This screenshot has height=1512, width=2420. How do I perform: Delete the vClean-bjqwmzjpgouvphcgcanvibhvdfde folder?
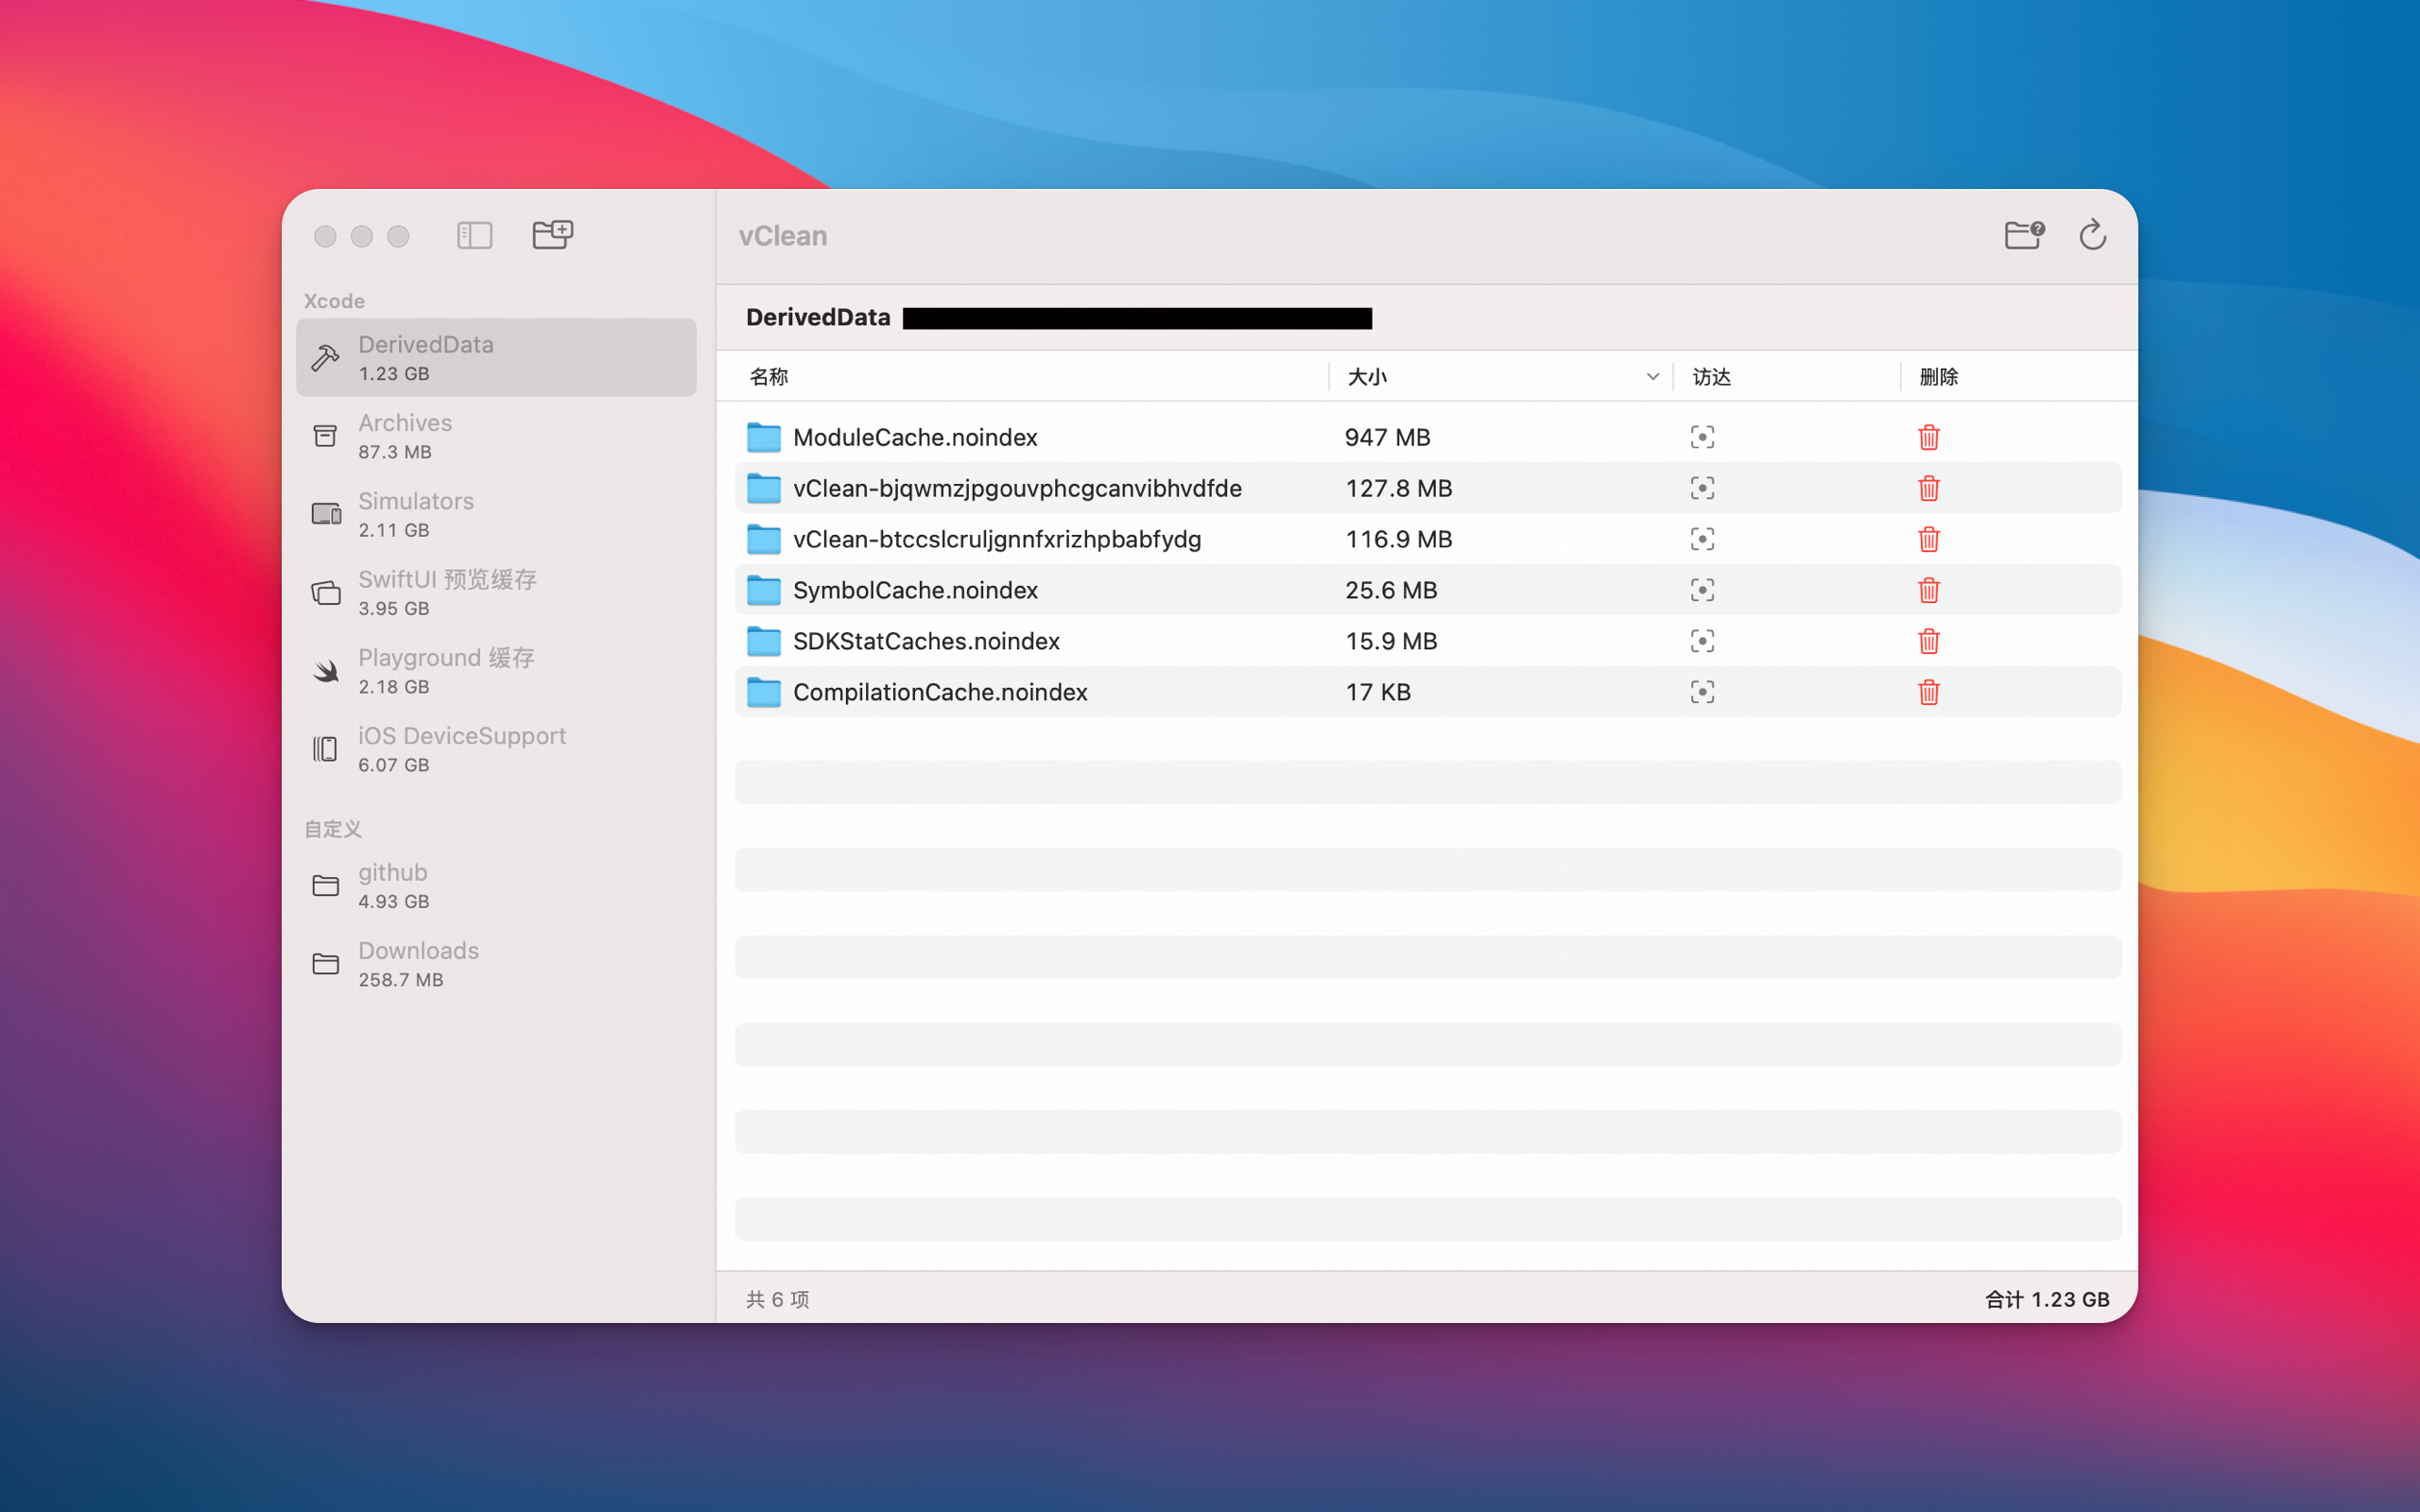coord(1927,488)
